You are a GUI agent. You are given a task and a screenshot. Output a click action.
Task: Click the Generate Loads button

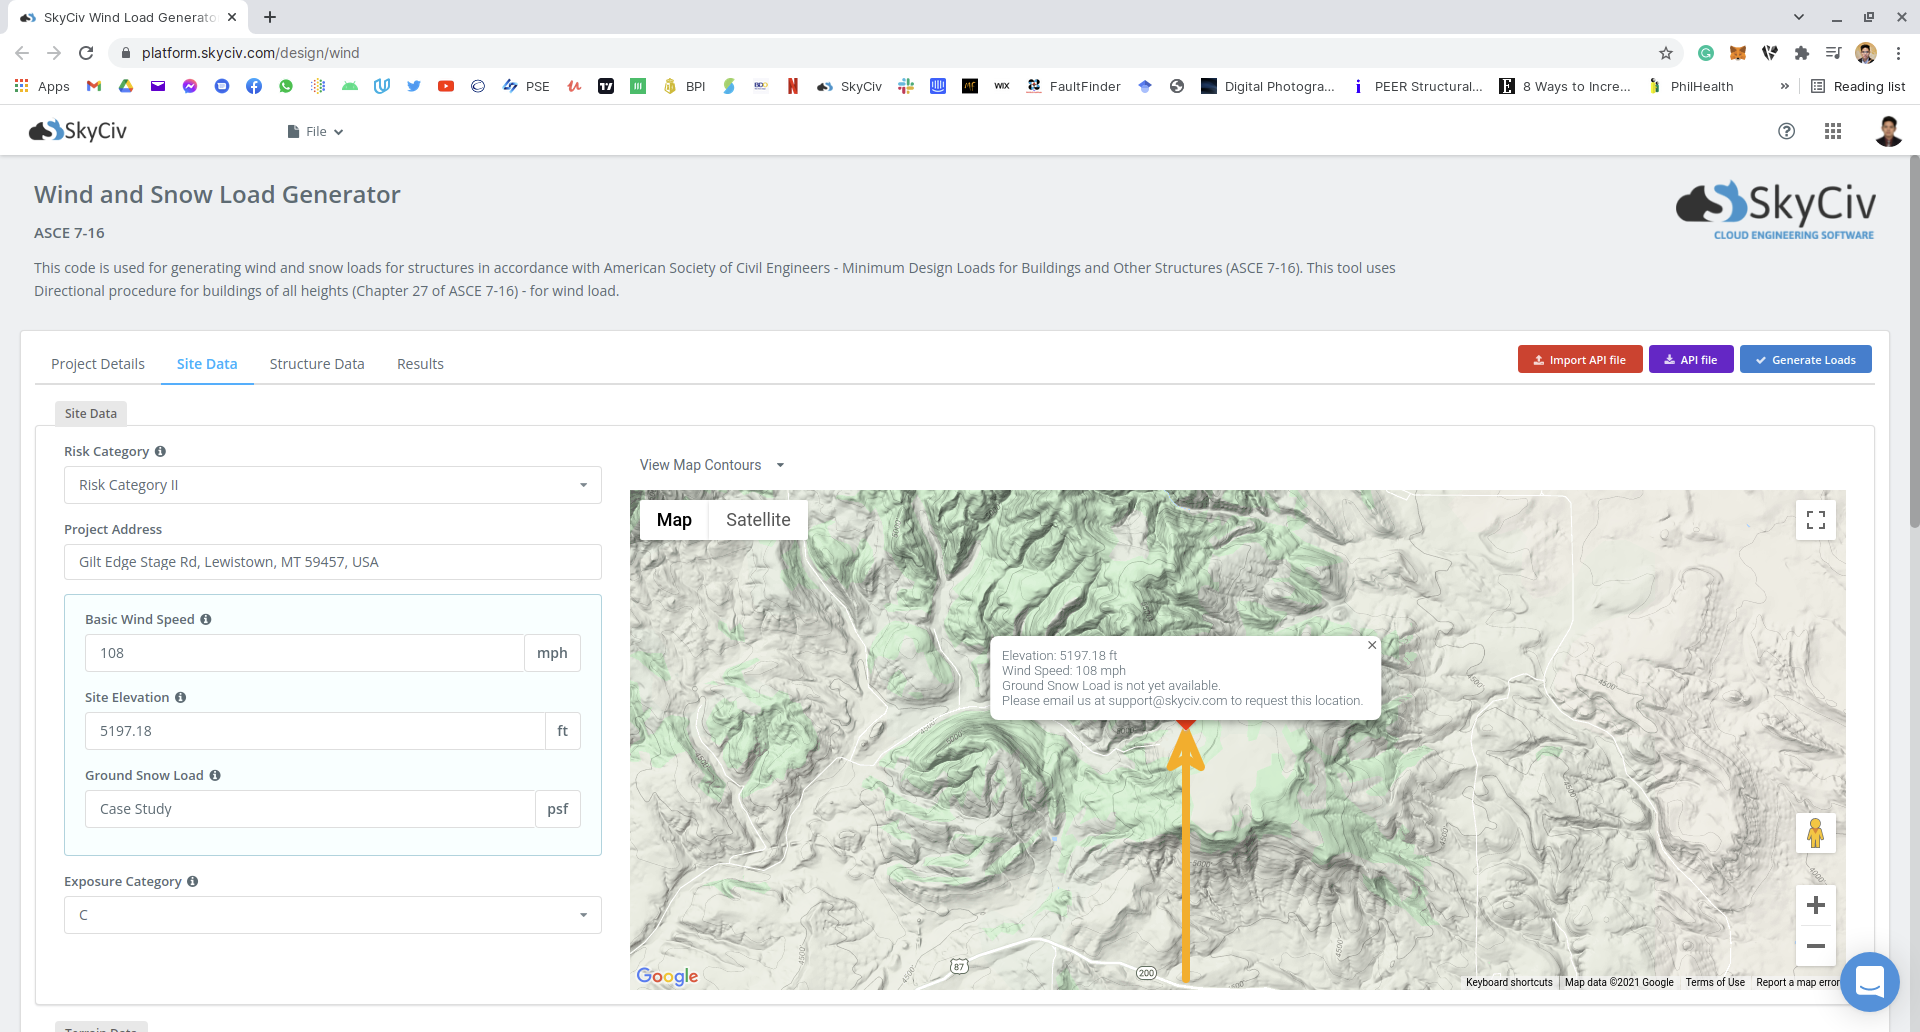(x=1805, y=360)
